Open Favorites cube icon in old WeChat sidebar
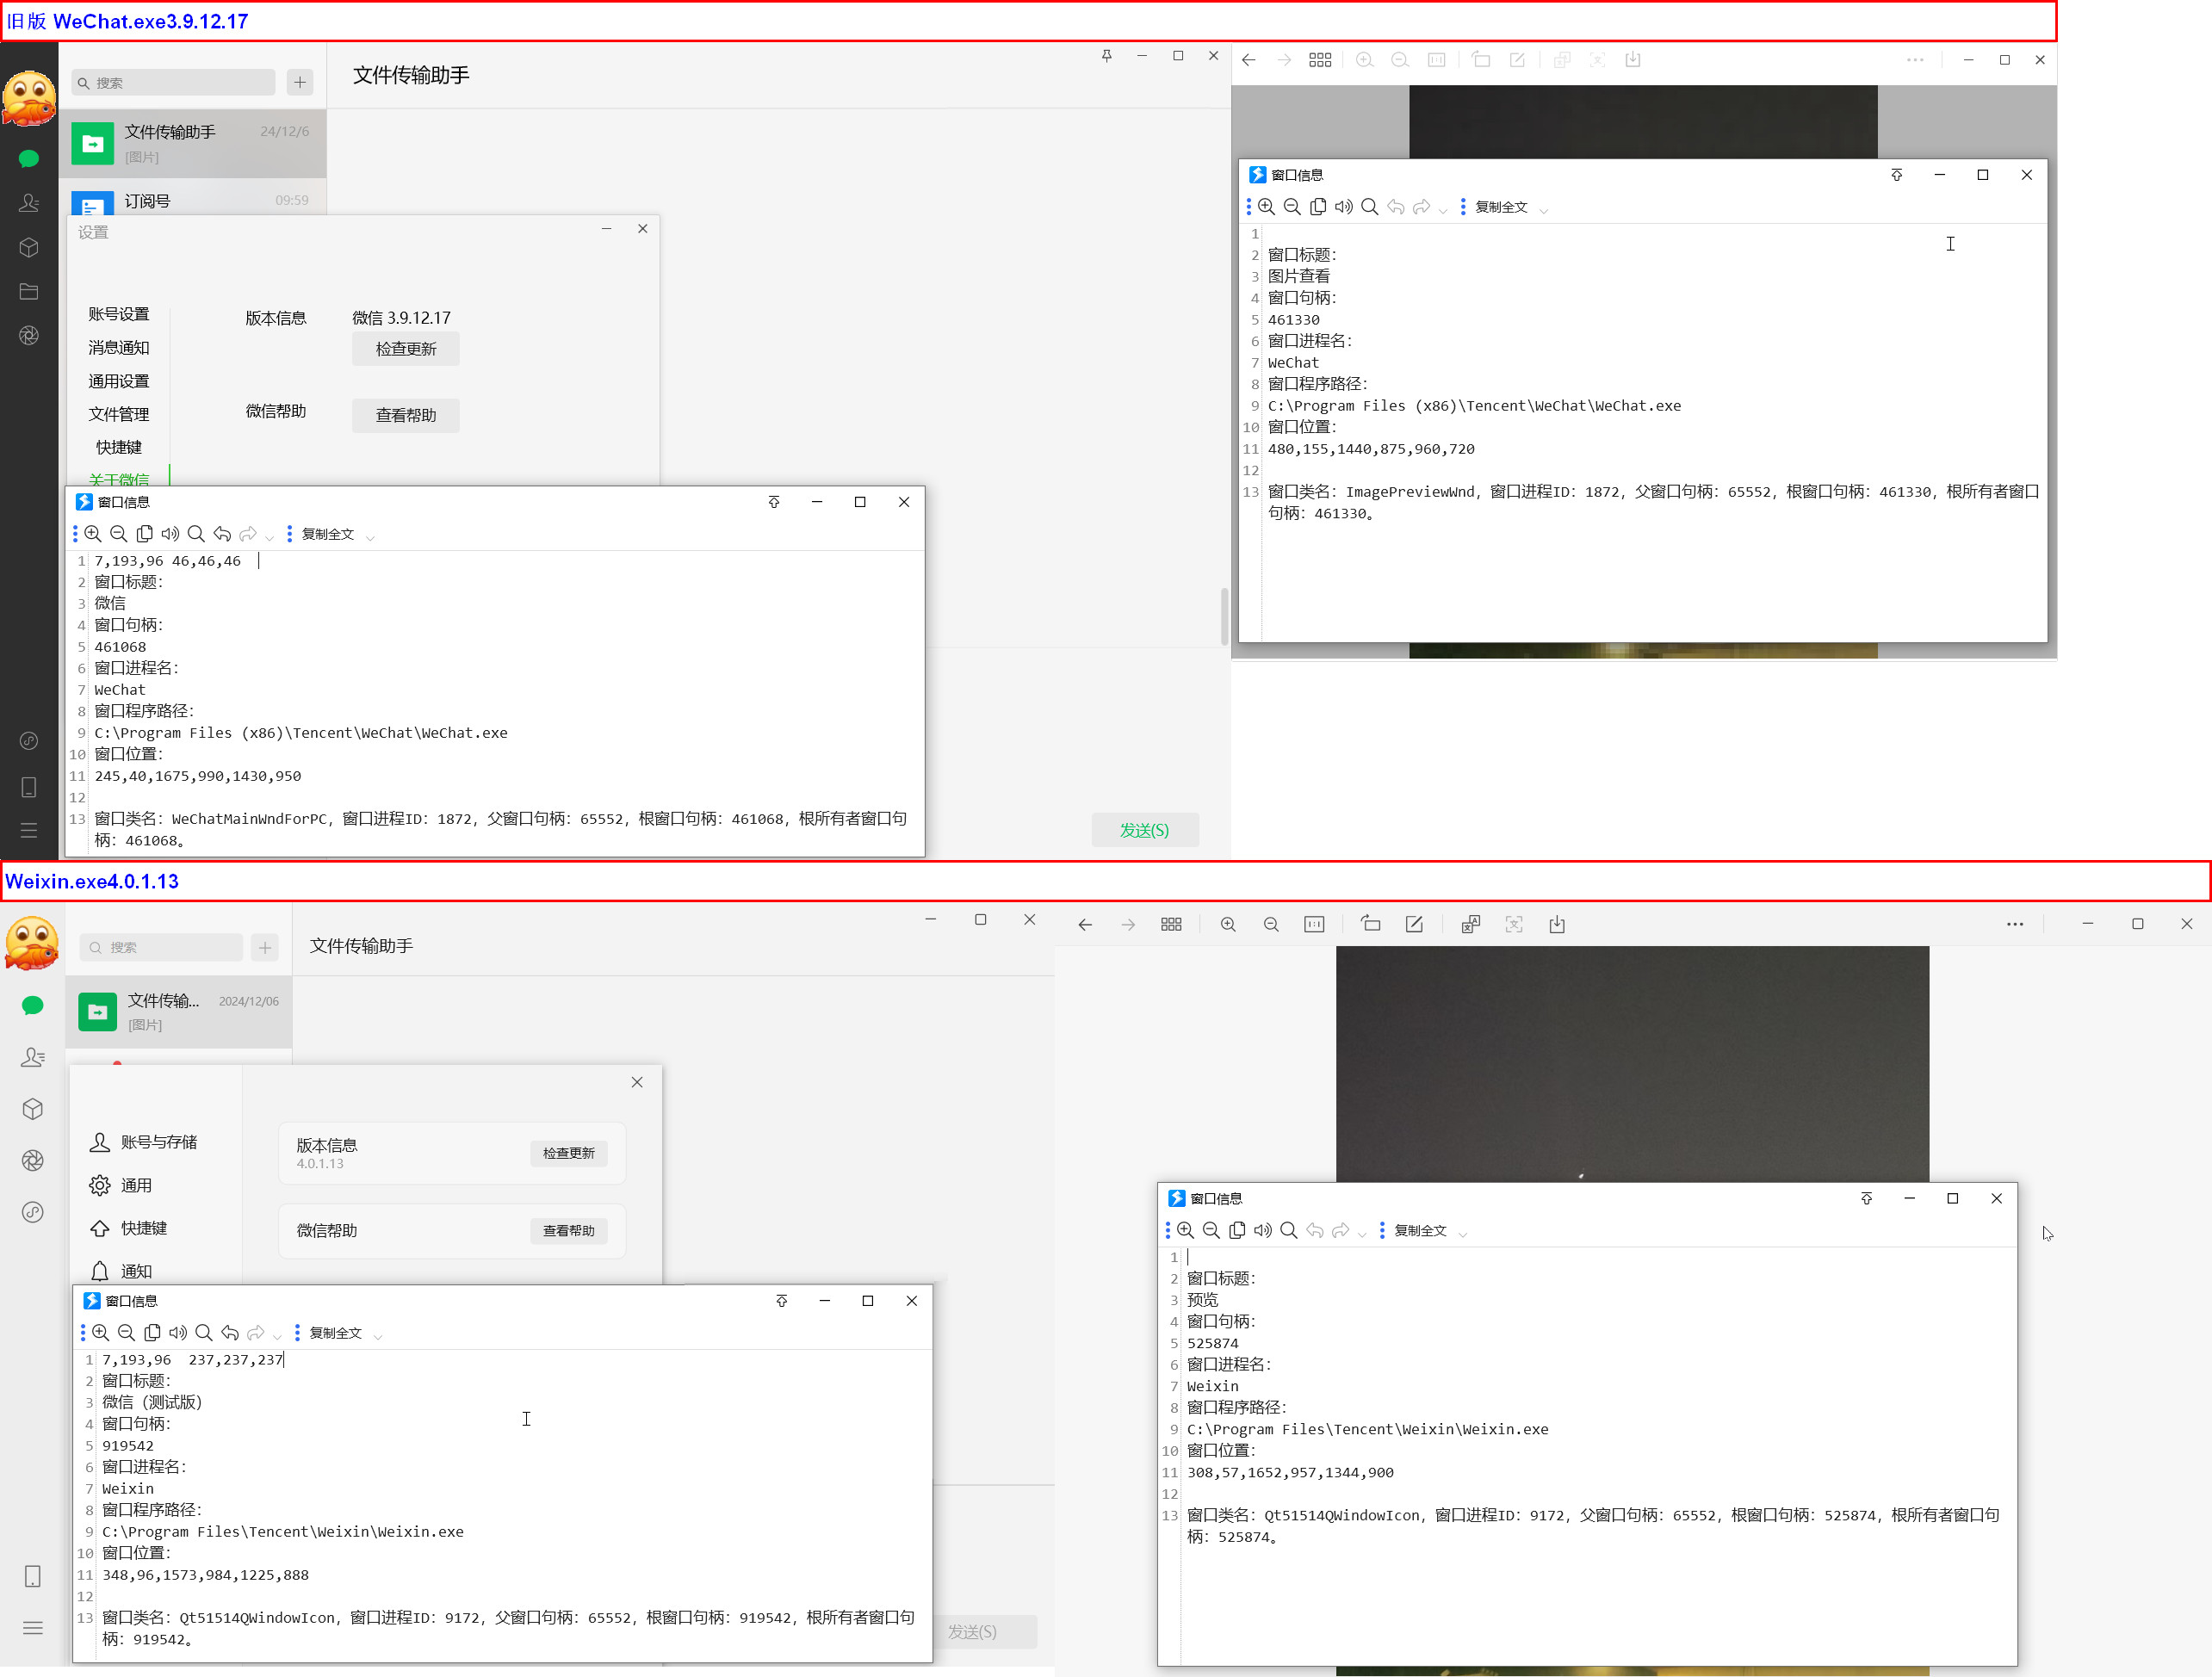2212x1677 pixels. click(29, 247)
